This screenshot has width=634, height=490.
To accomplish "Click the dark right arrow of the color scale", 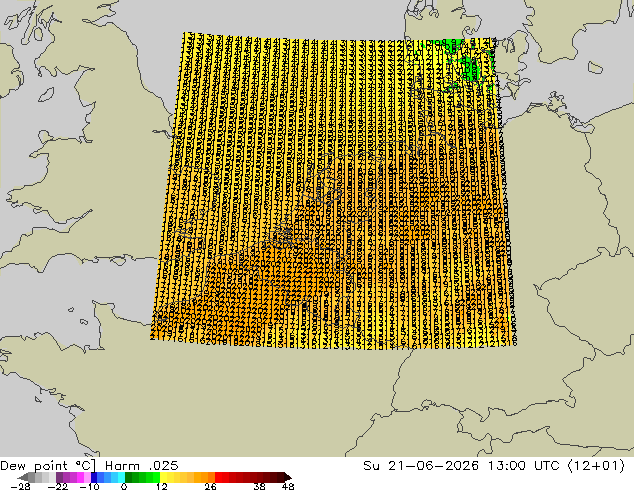I will 288,477.
